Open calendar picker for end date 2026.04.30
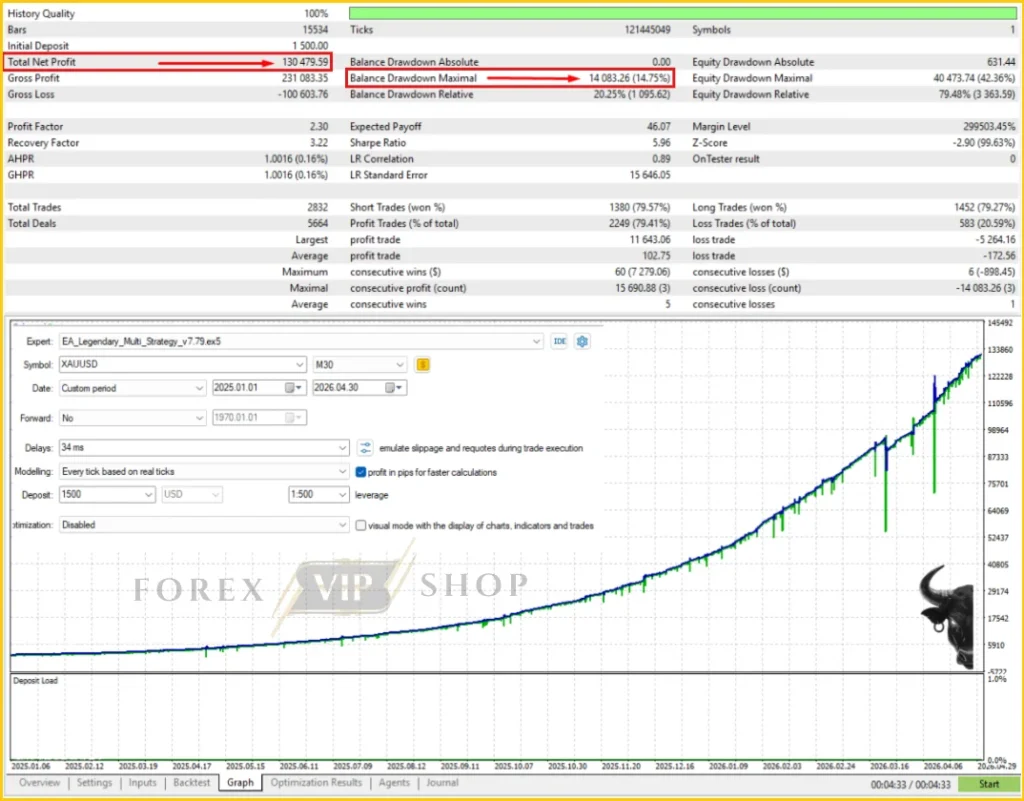This screenshot has width=1024, height=801. (x=394, y=388)
